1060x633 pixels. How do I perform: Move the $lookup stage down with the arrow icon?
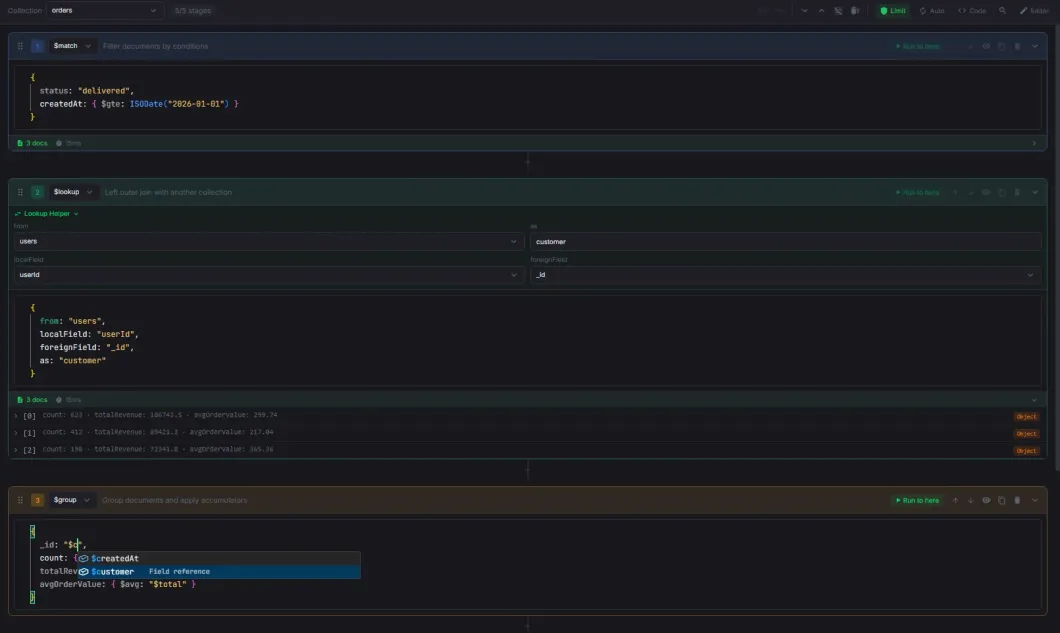972,192
